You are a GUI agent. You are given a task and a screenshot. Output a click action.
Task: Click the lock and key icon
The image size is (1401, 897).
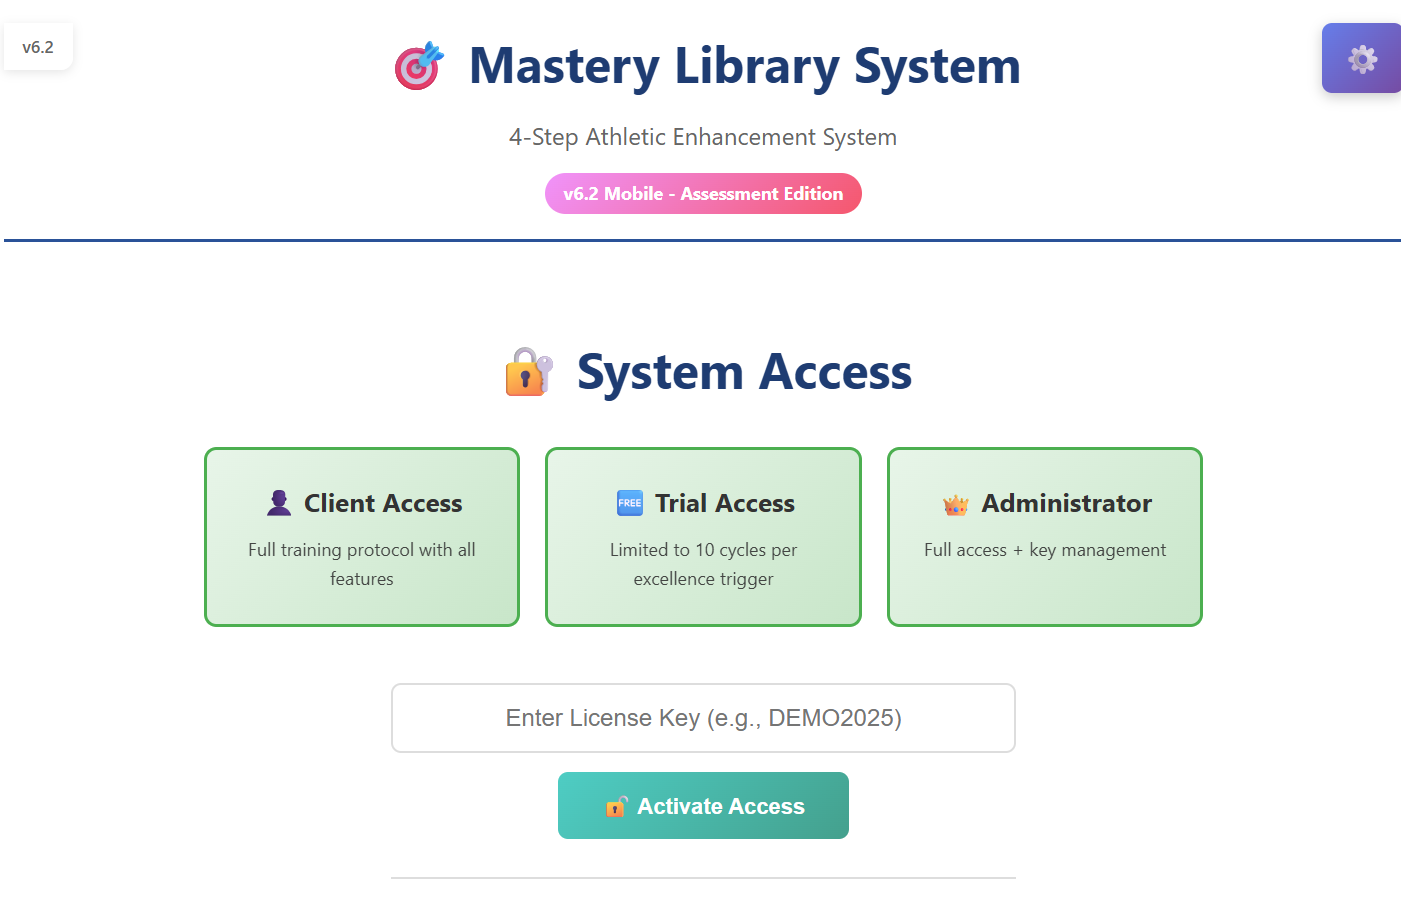tap(529, 372)
